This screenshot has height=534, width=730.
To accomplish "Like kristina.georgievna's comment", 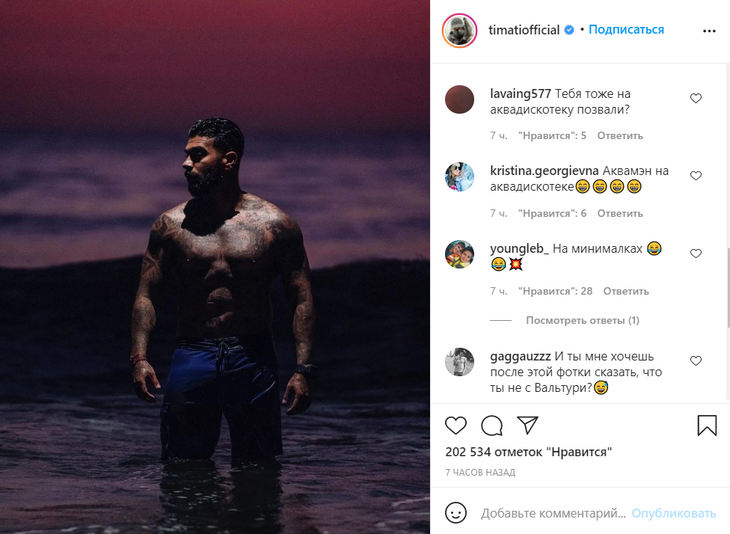I will coord(696,176).
